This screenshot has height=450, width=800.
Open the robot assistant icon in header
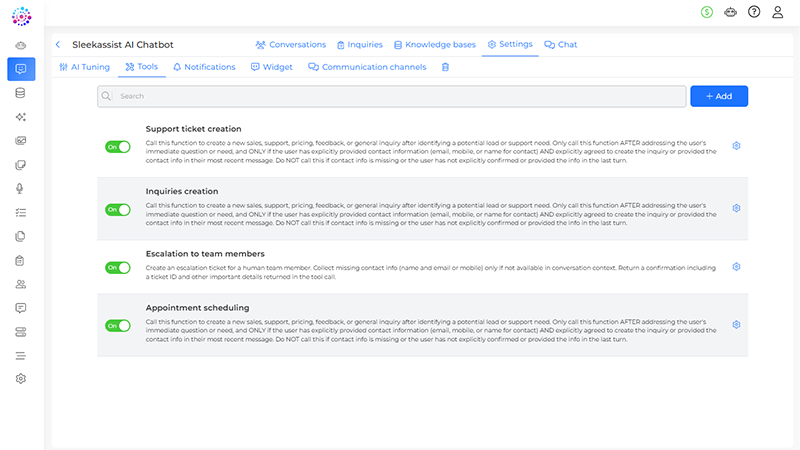(731, 12)
